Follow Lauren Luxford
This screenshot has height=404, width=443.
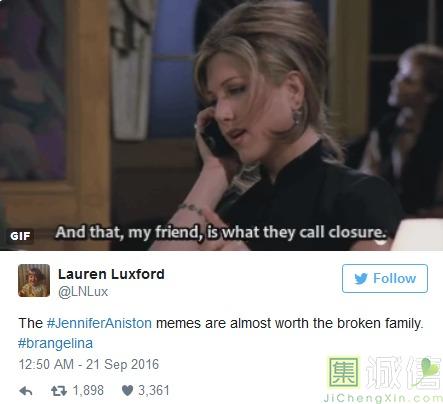[385, 279]
